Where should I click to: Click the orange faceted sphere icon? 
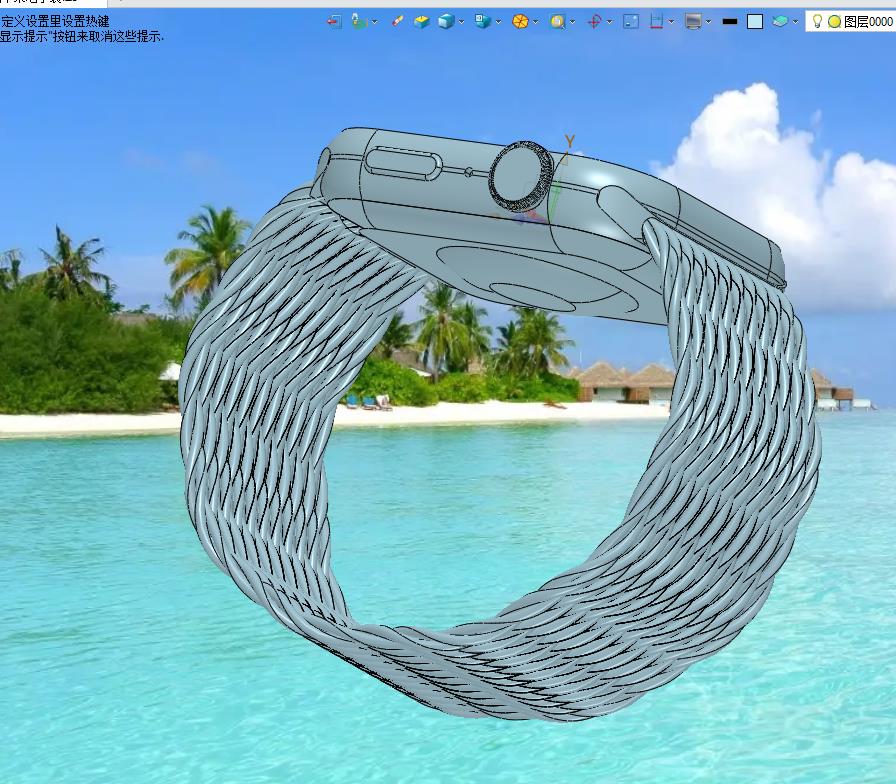[x=520, y=22]
